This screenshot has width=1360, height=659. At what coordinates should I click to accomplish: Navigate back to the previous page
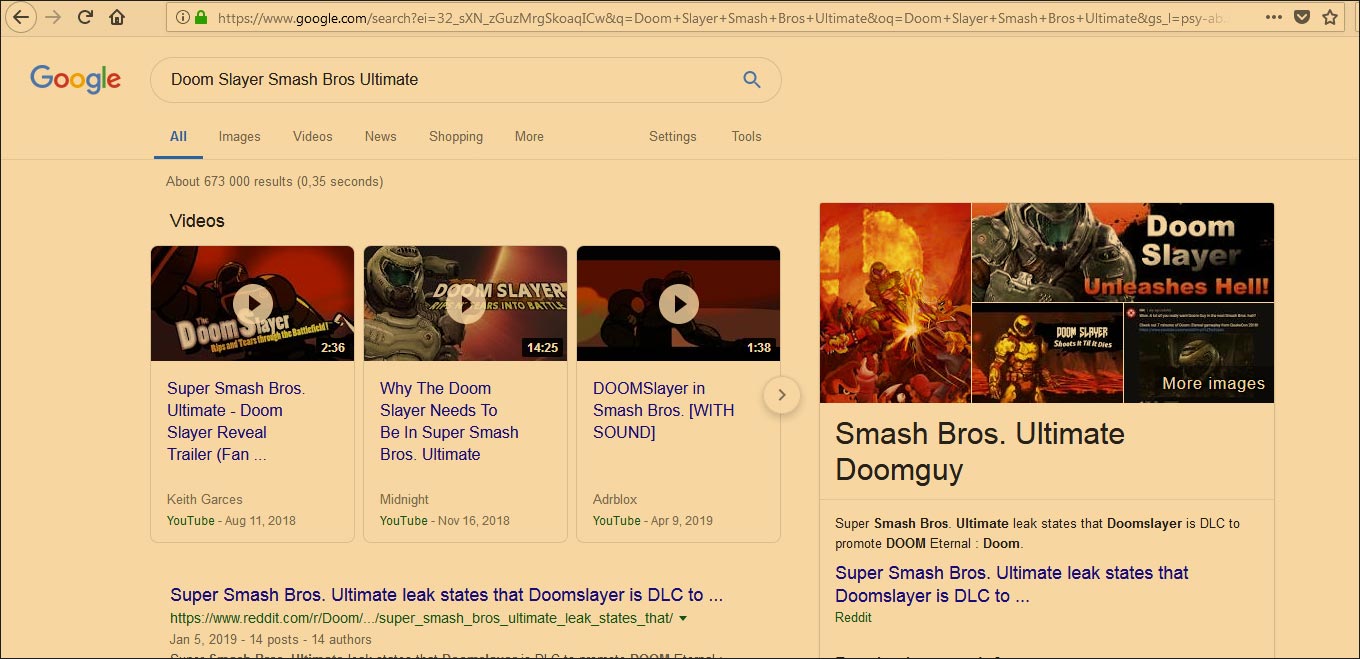click(21, 17)
